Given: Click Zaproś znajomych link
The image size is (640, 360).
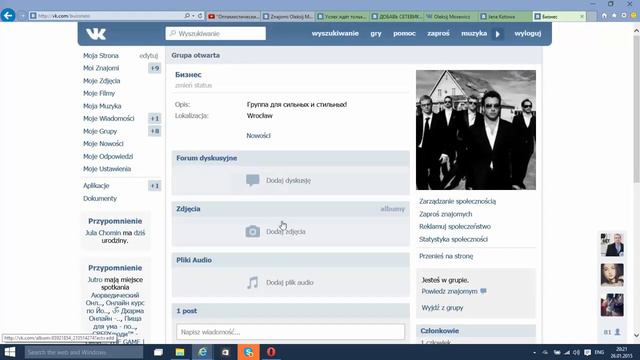Looking at the screenshot, I should (445, 214).
